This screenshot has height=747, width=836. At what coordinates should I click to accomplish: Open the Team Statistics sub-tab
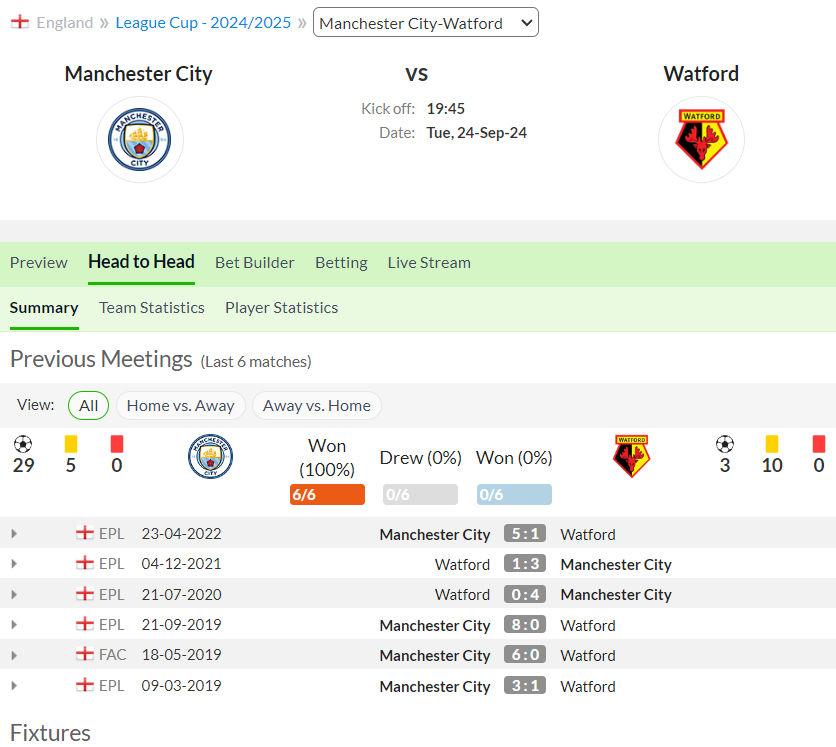click(151, 308)
